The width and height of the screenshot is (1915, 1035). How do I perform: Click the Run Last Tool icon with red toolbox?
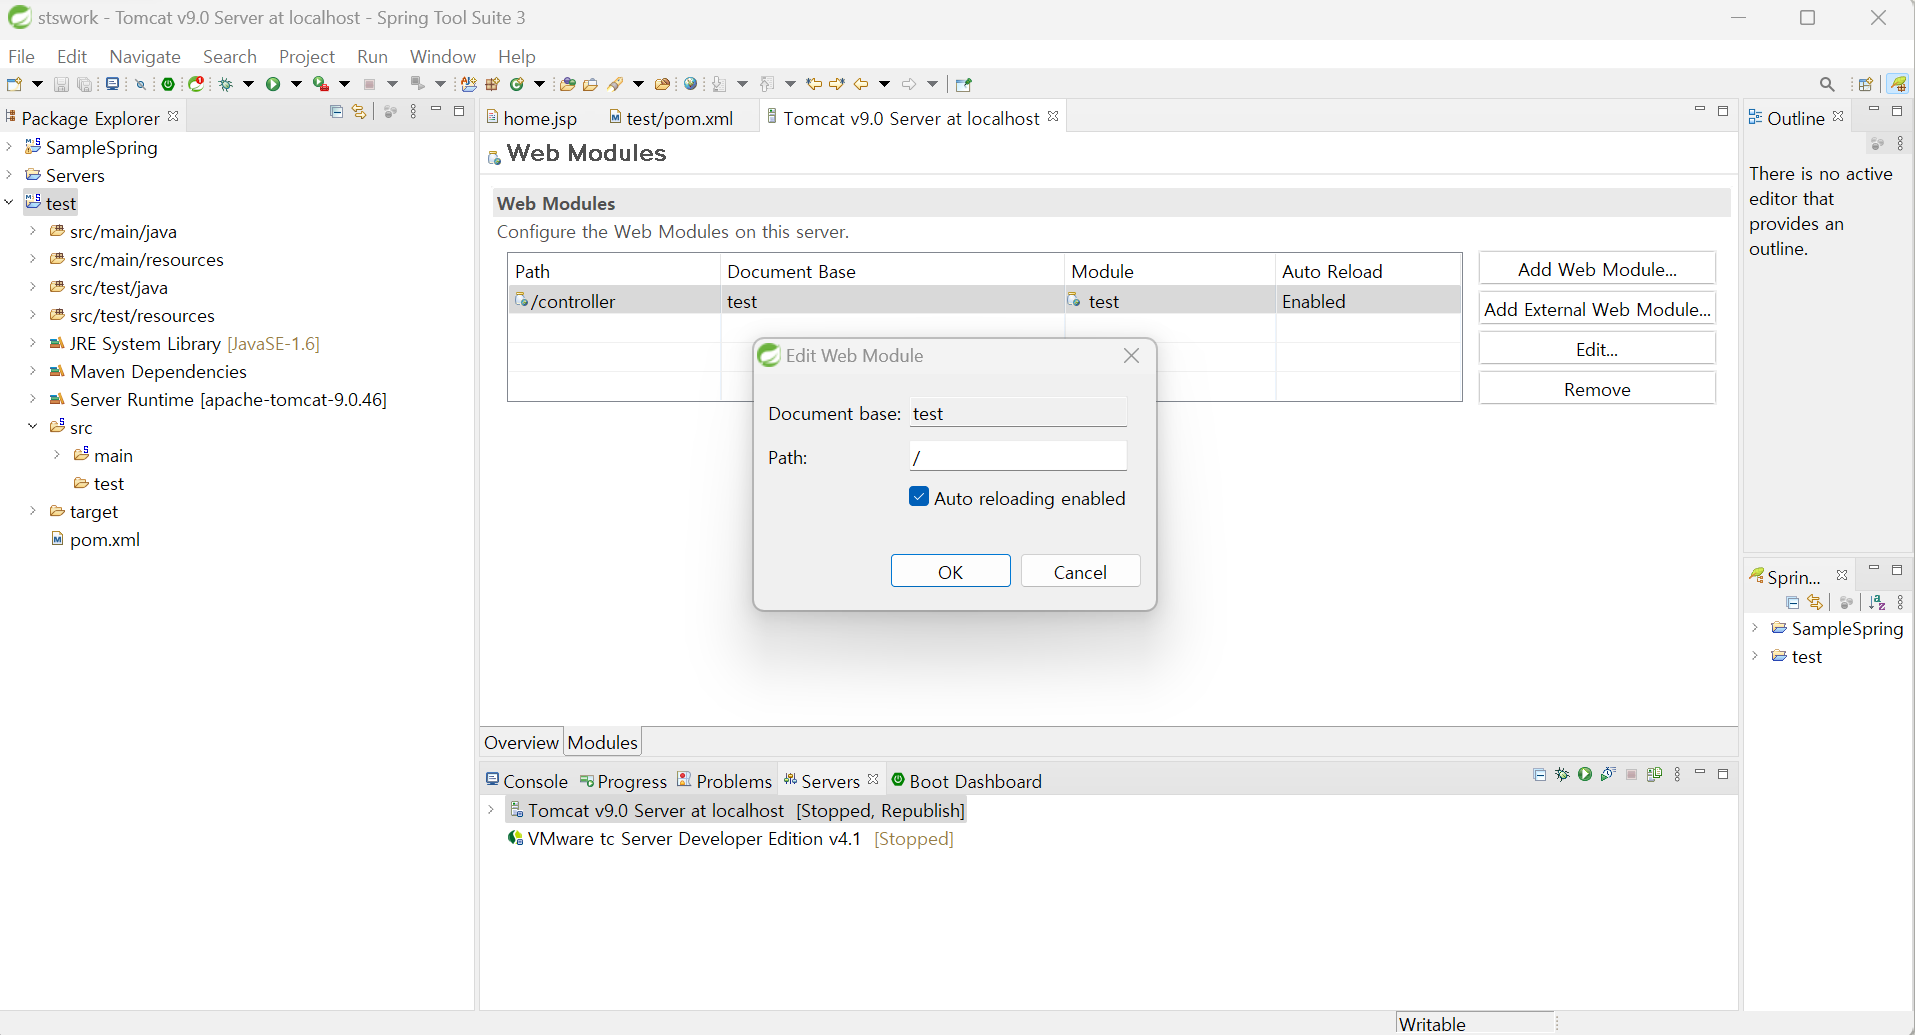coord(321,84)
